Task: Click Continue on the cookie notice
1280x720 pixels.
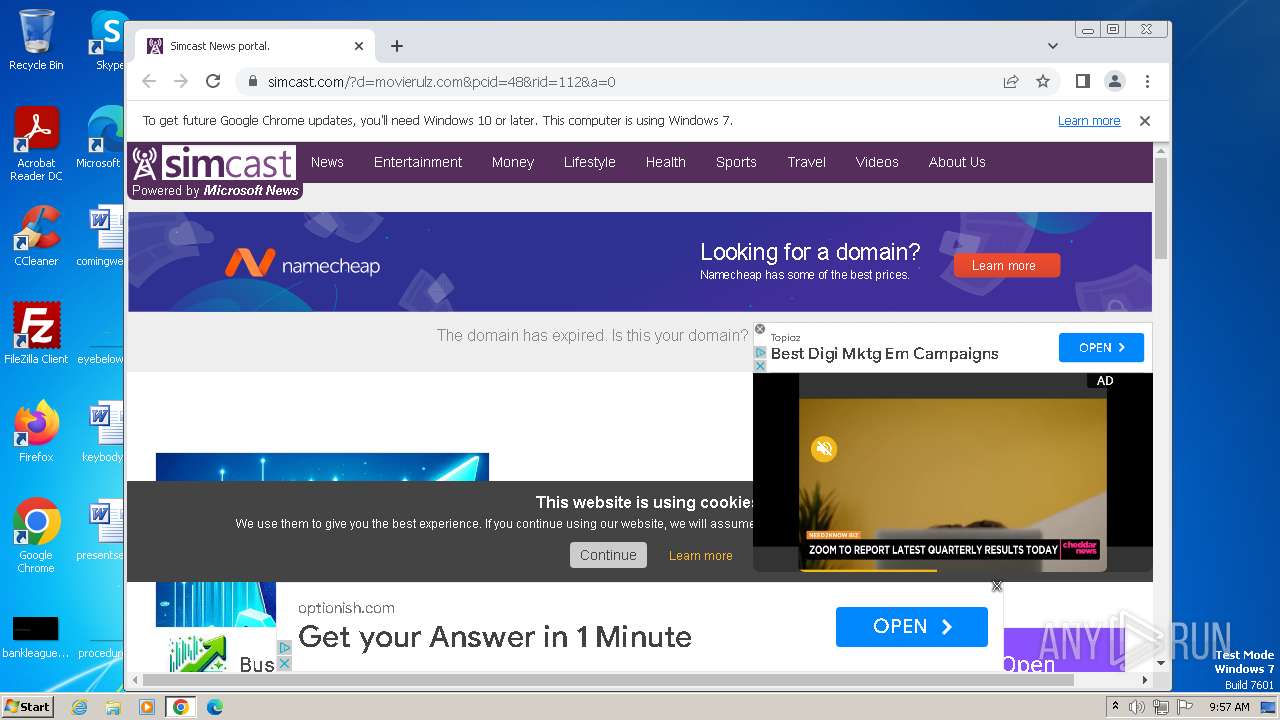Action: click(x=608, y=555)
